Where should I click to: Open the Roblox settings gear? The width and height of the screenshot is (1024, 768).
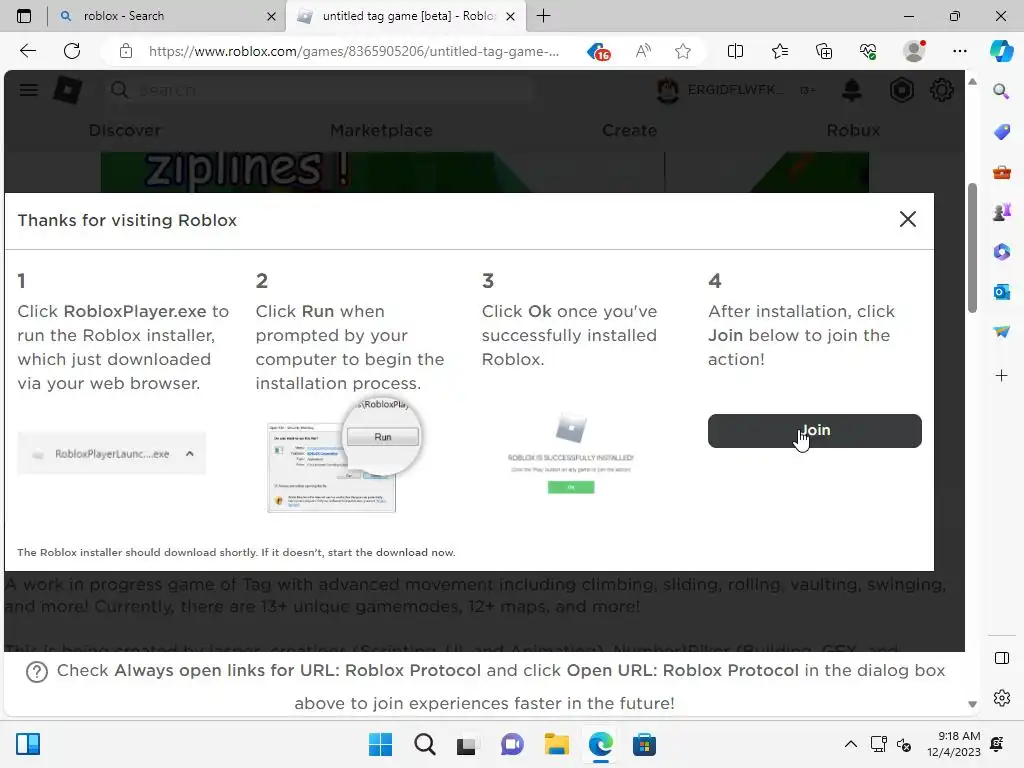[x=942, y=90]
